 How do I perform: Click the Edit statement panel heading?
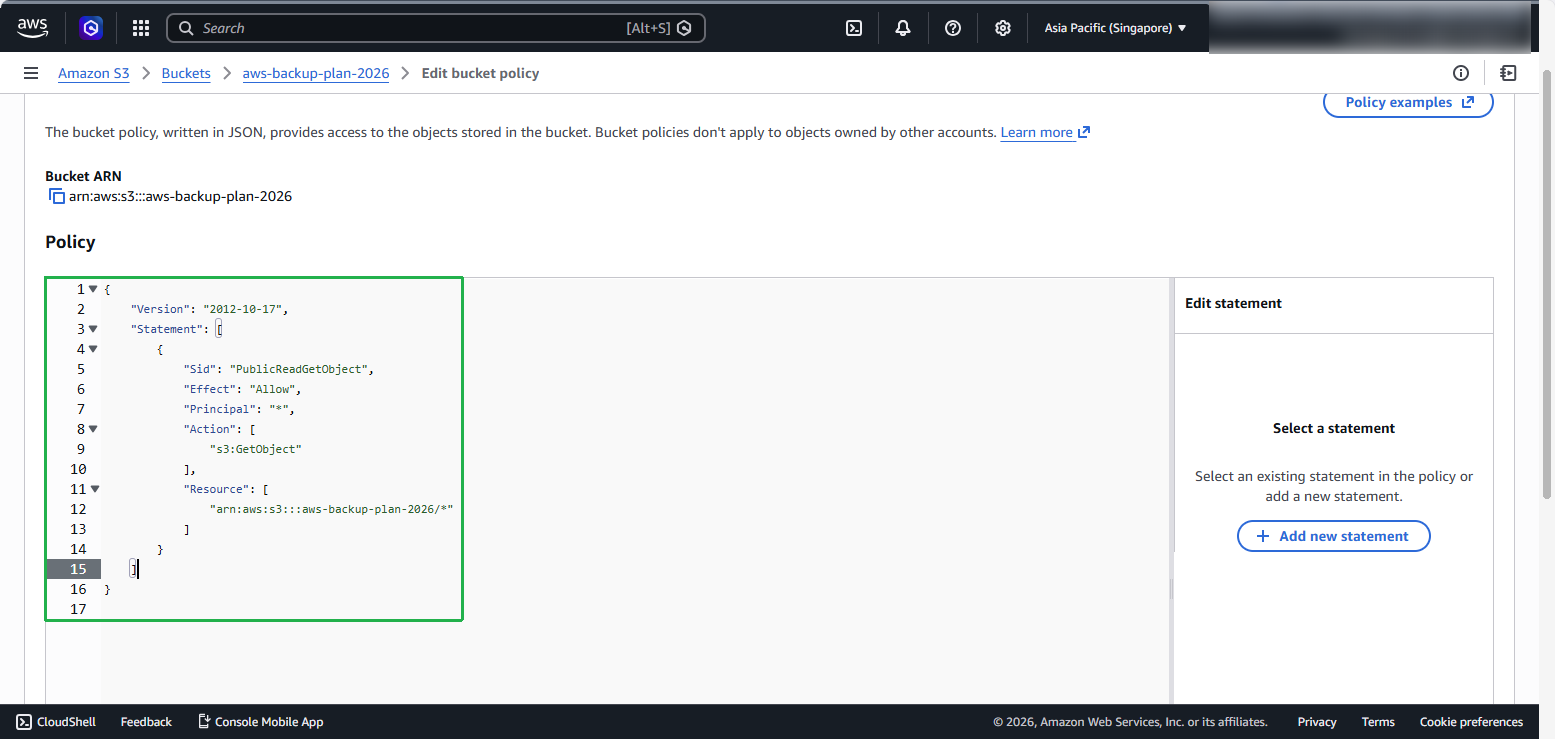coord(1233,303)
